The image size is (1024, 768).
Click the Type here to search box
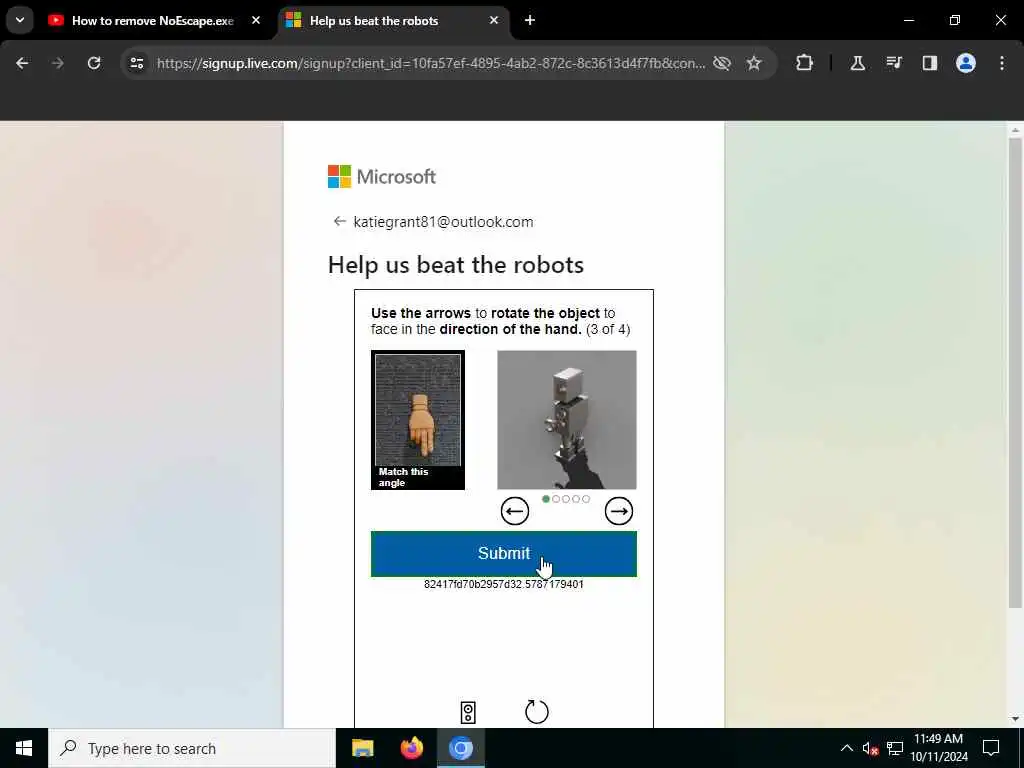[x=192, y=748]
